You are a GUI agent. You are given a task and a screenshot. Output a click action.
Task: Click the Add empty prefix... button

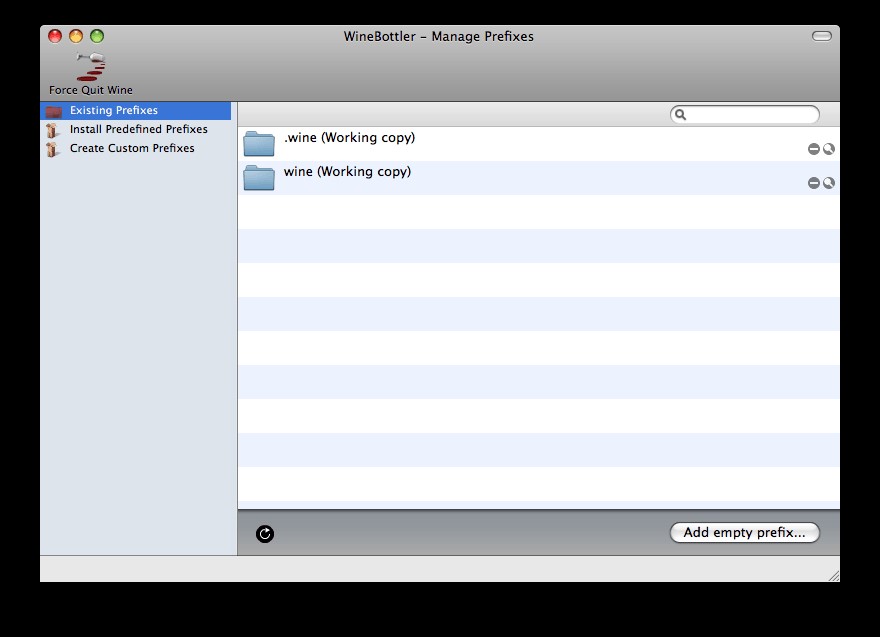[745, 533]
